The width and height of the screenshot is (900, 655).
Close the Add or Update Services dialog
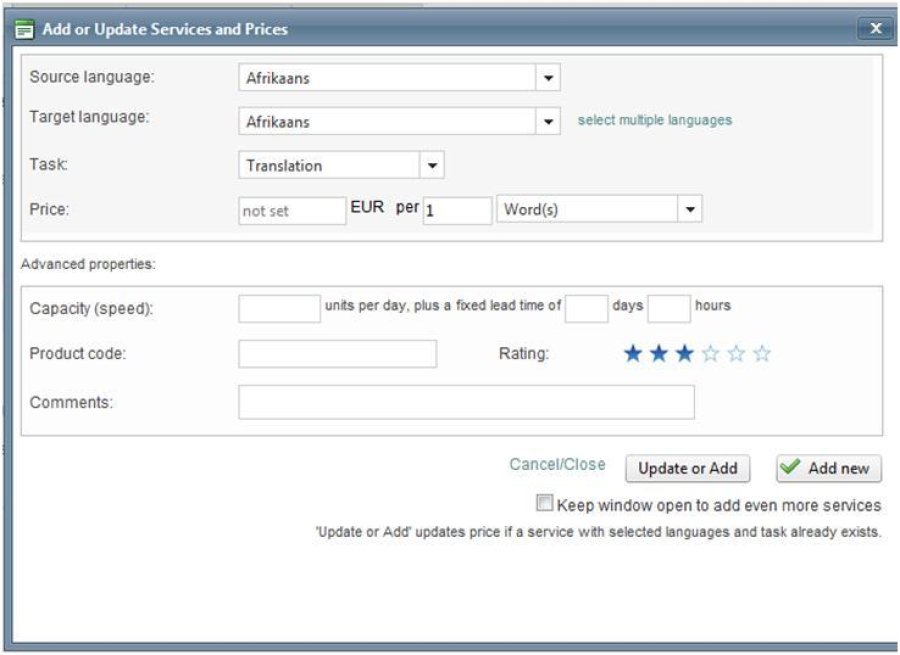[x=875, y=29]
